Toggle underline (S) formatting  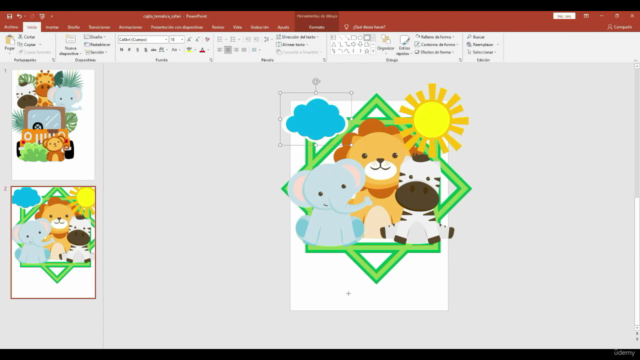pos(138,50)
